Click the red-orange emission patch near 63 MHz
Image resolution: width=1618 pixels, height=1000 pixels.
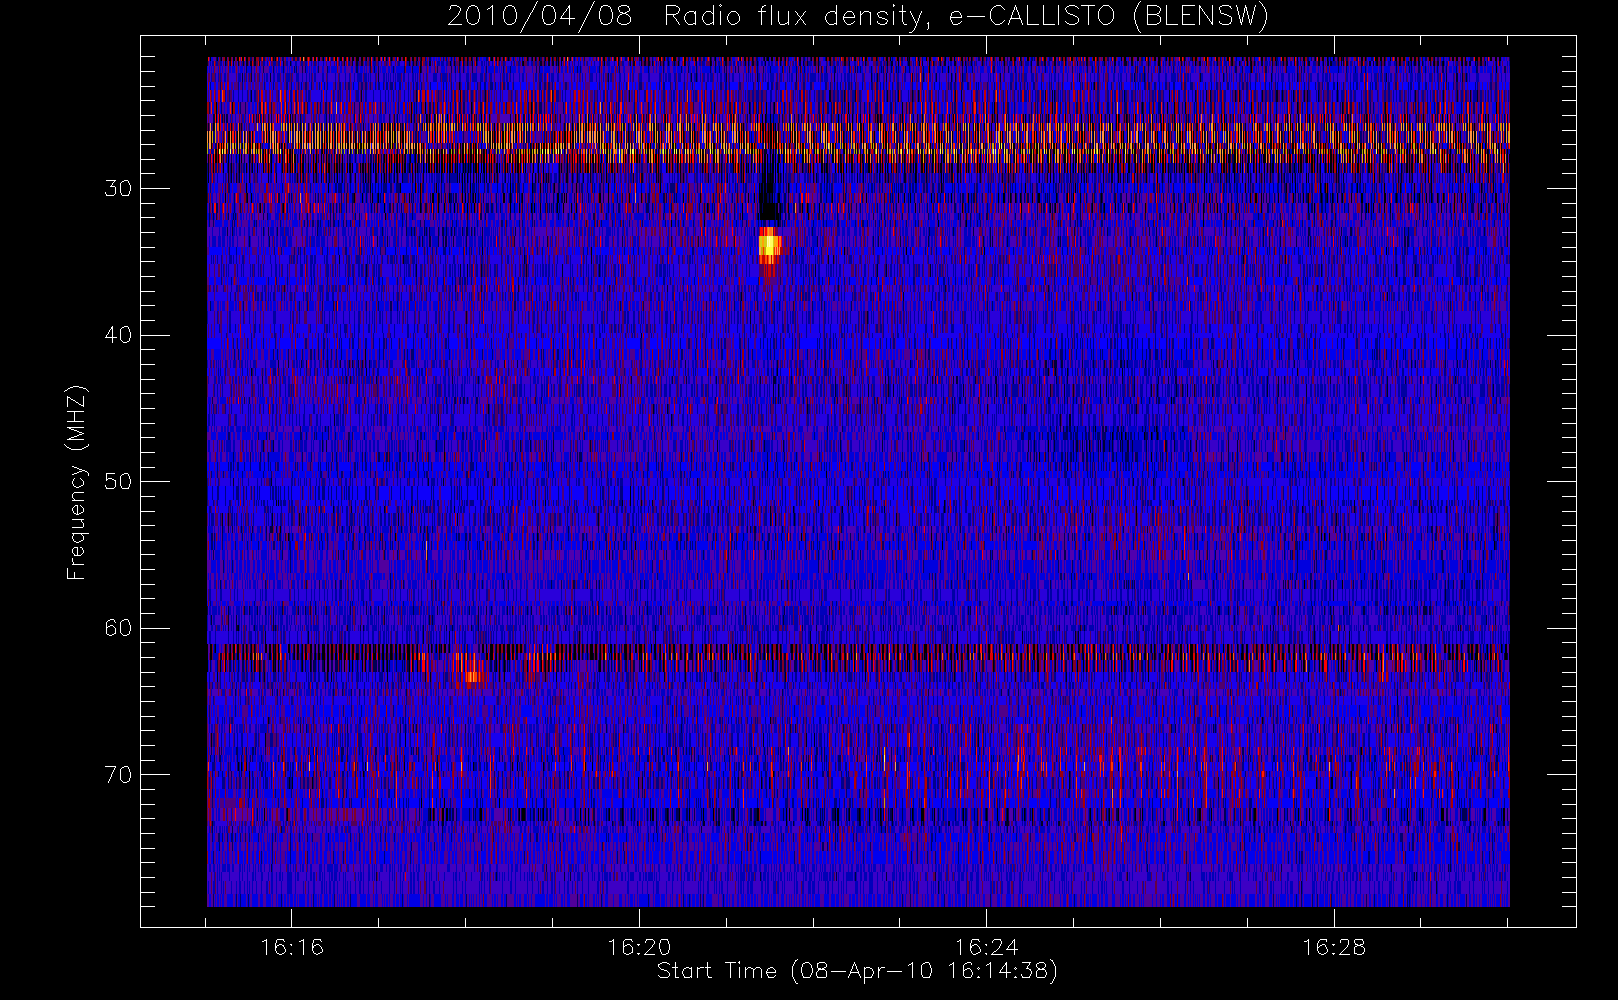pyautogui.click(x=472, y=668)
